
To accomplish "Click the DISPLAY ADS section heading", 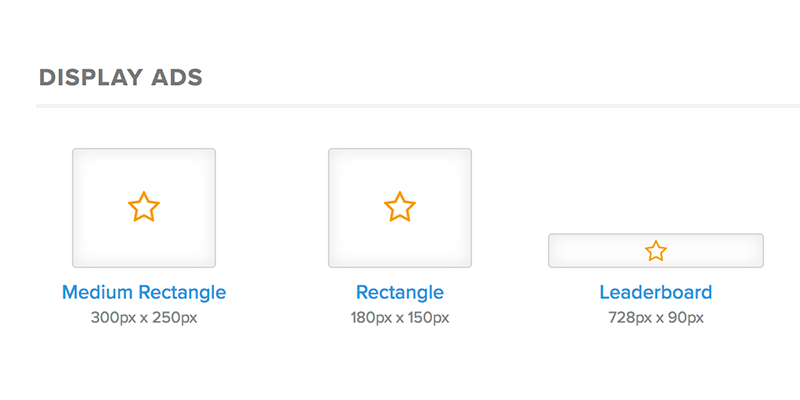I will 120,78.
